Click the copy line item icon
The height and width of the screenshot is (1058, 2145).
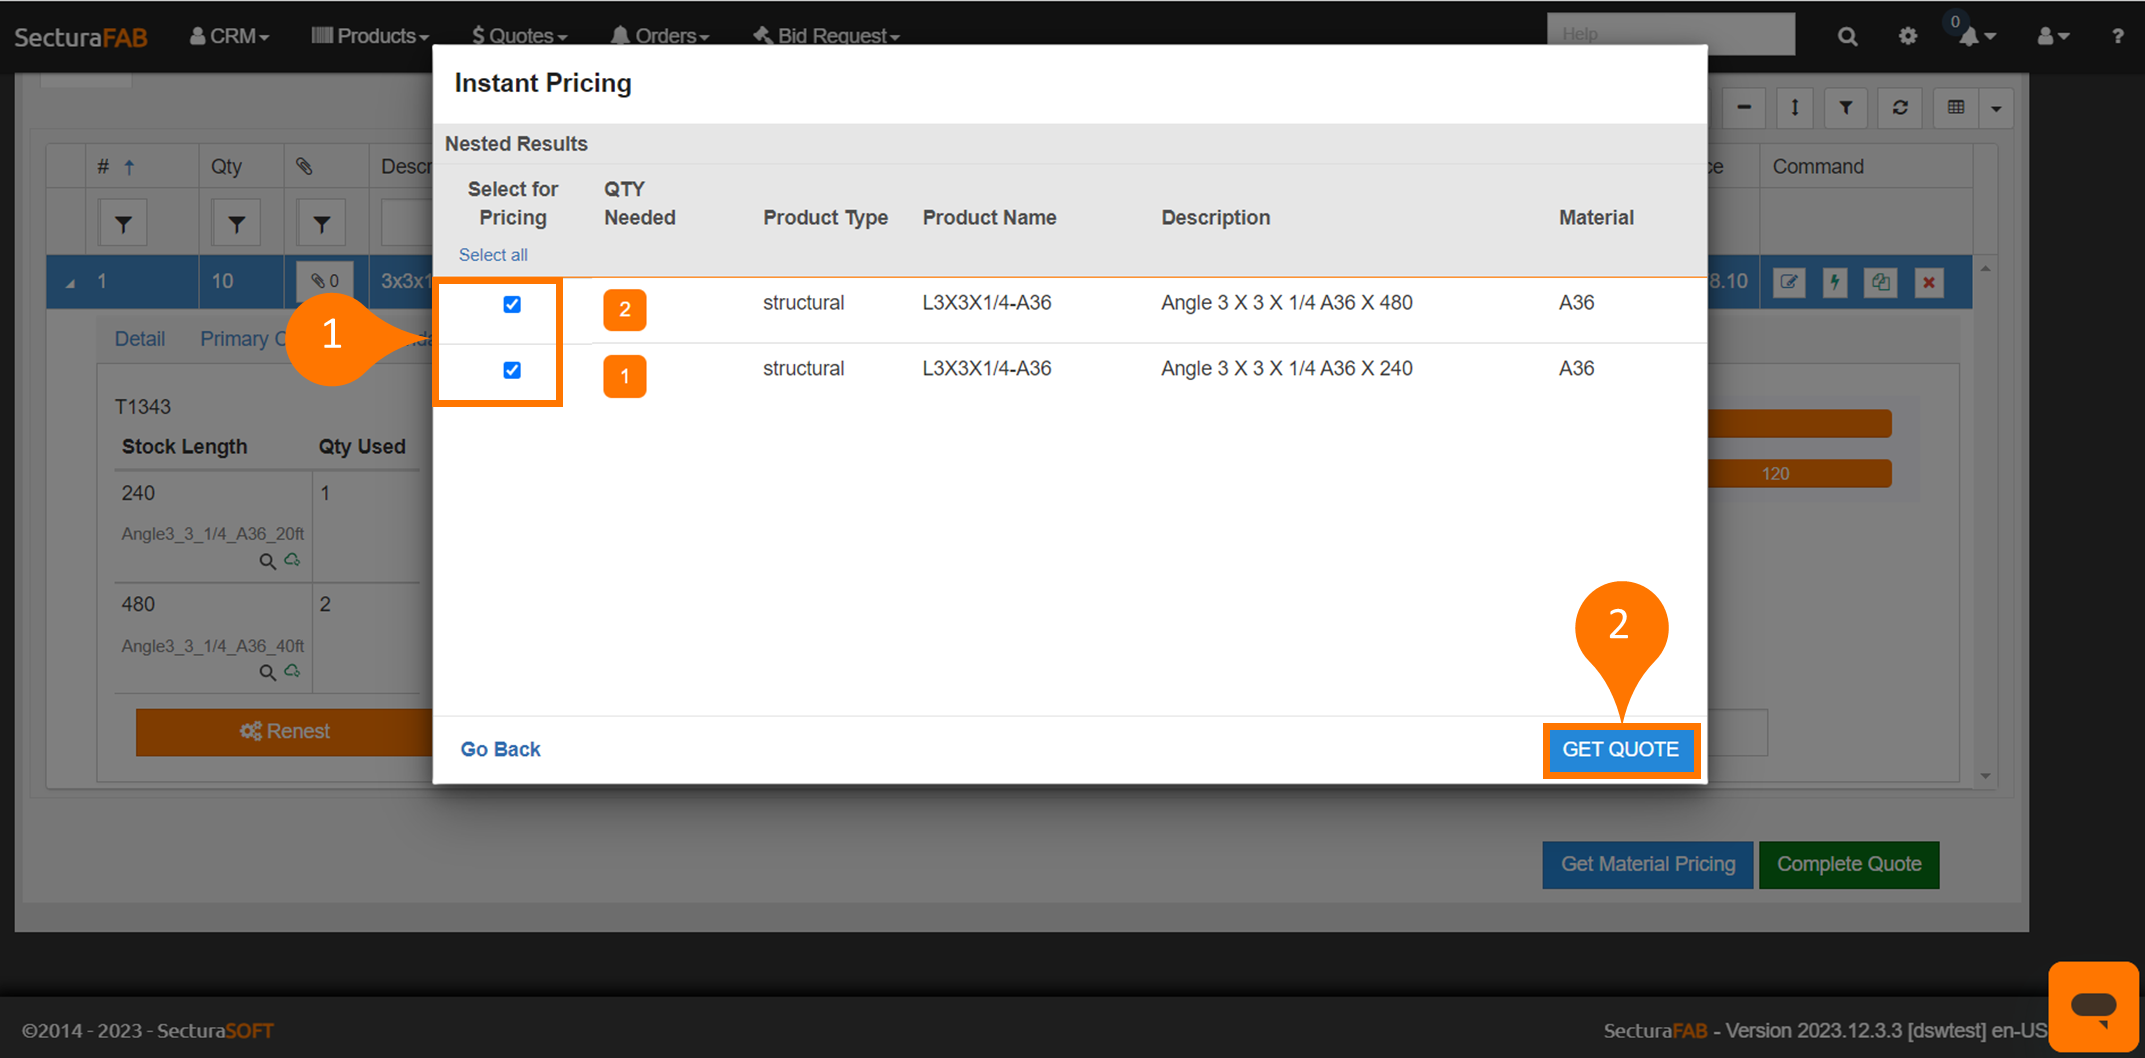coord(1881,282)
